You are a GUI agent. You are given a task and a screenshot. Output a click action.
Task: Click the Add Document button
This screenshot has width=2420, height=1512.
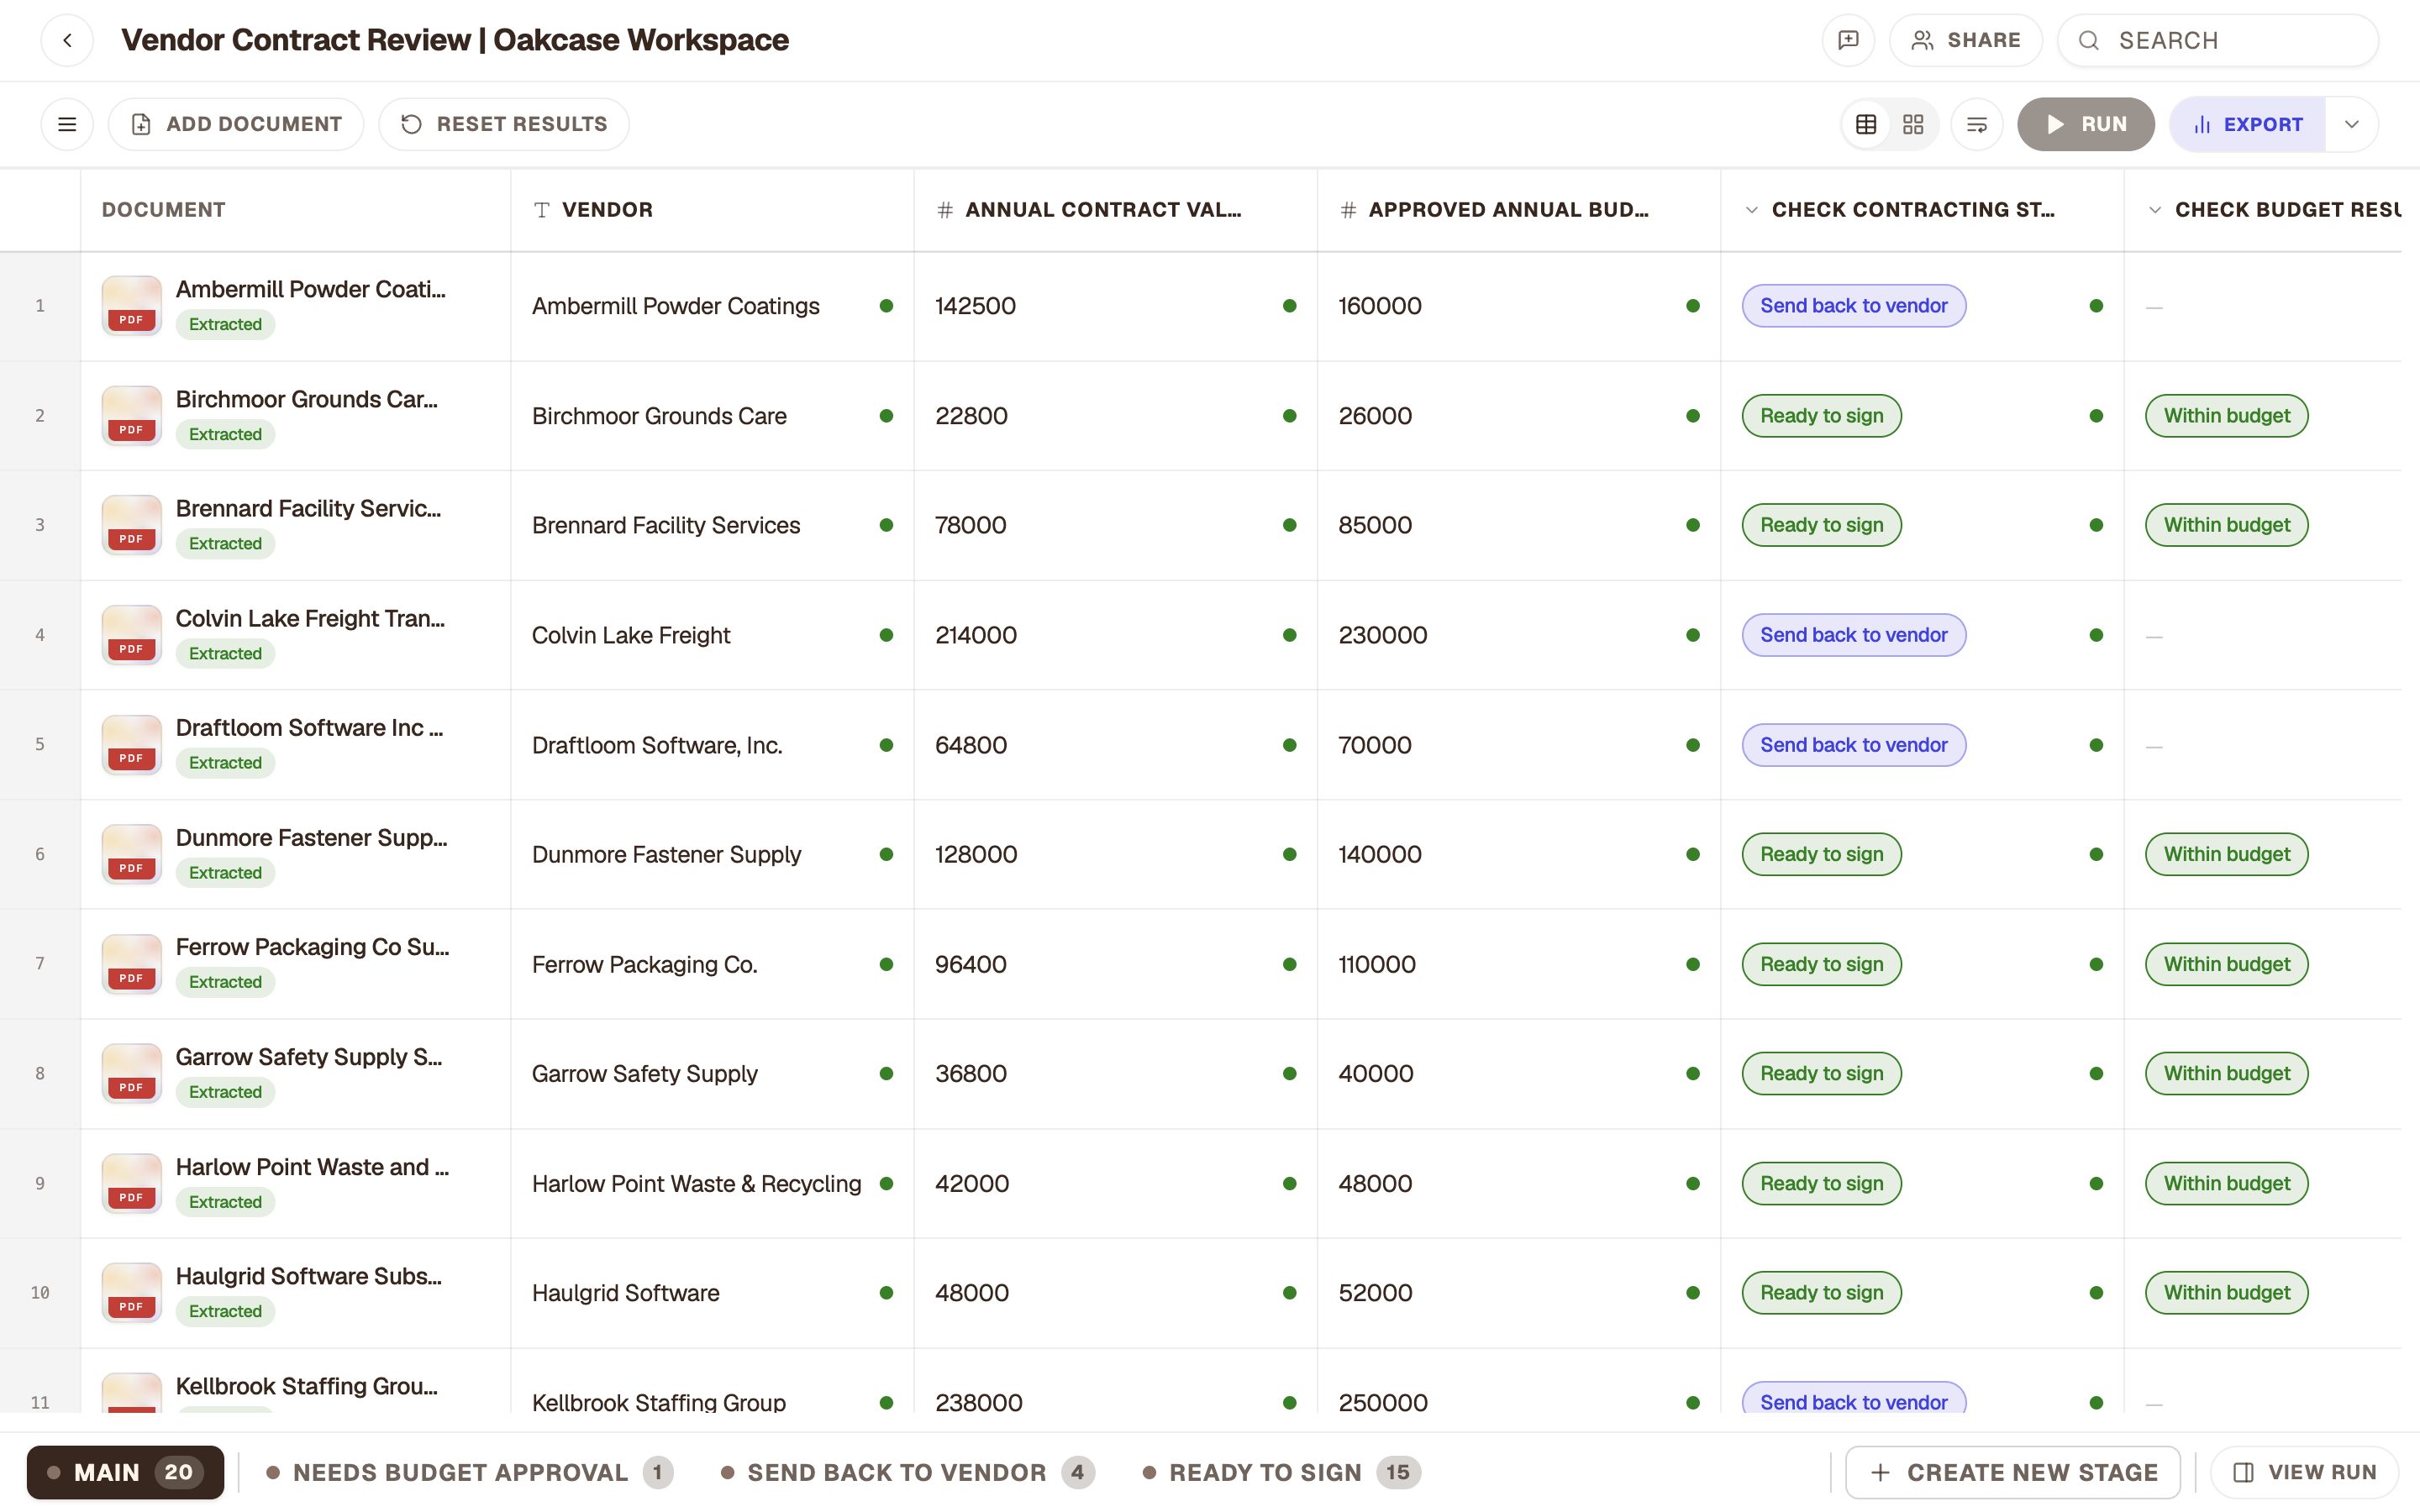click(236, 124)
